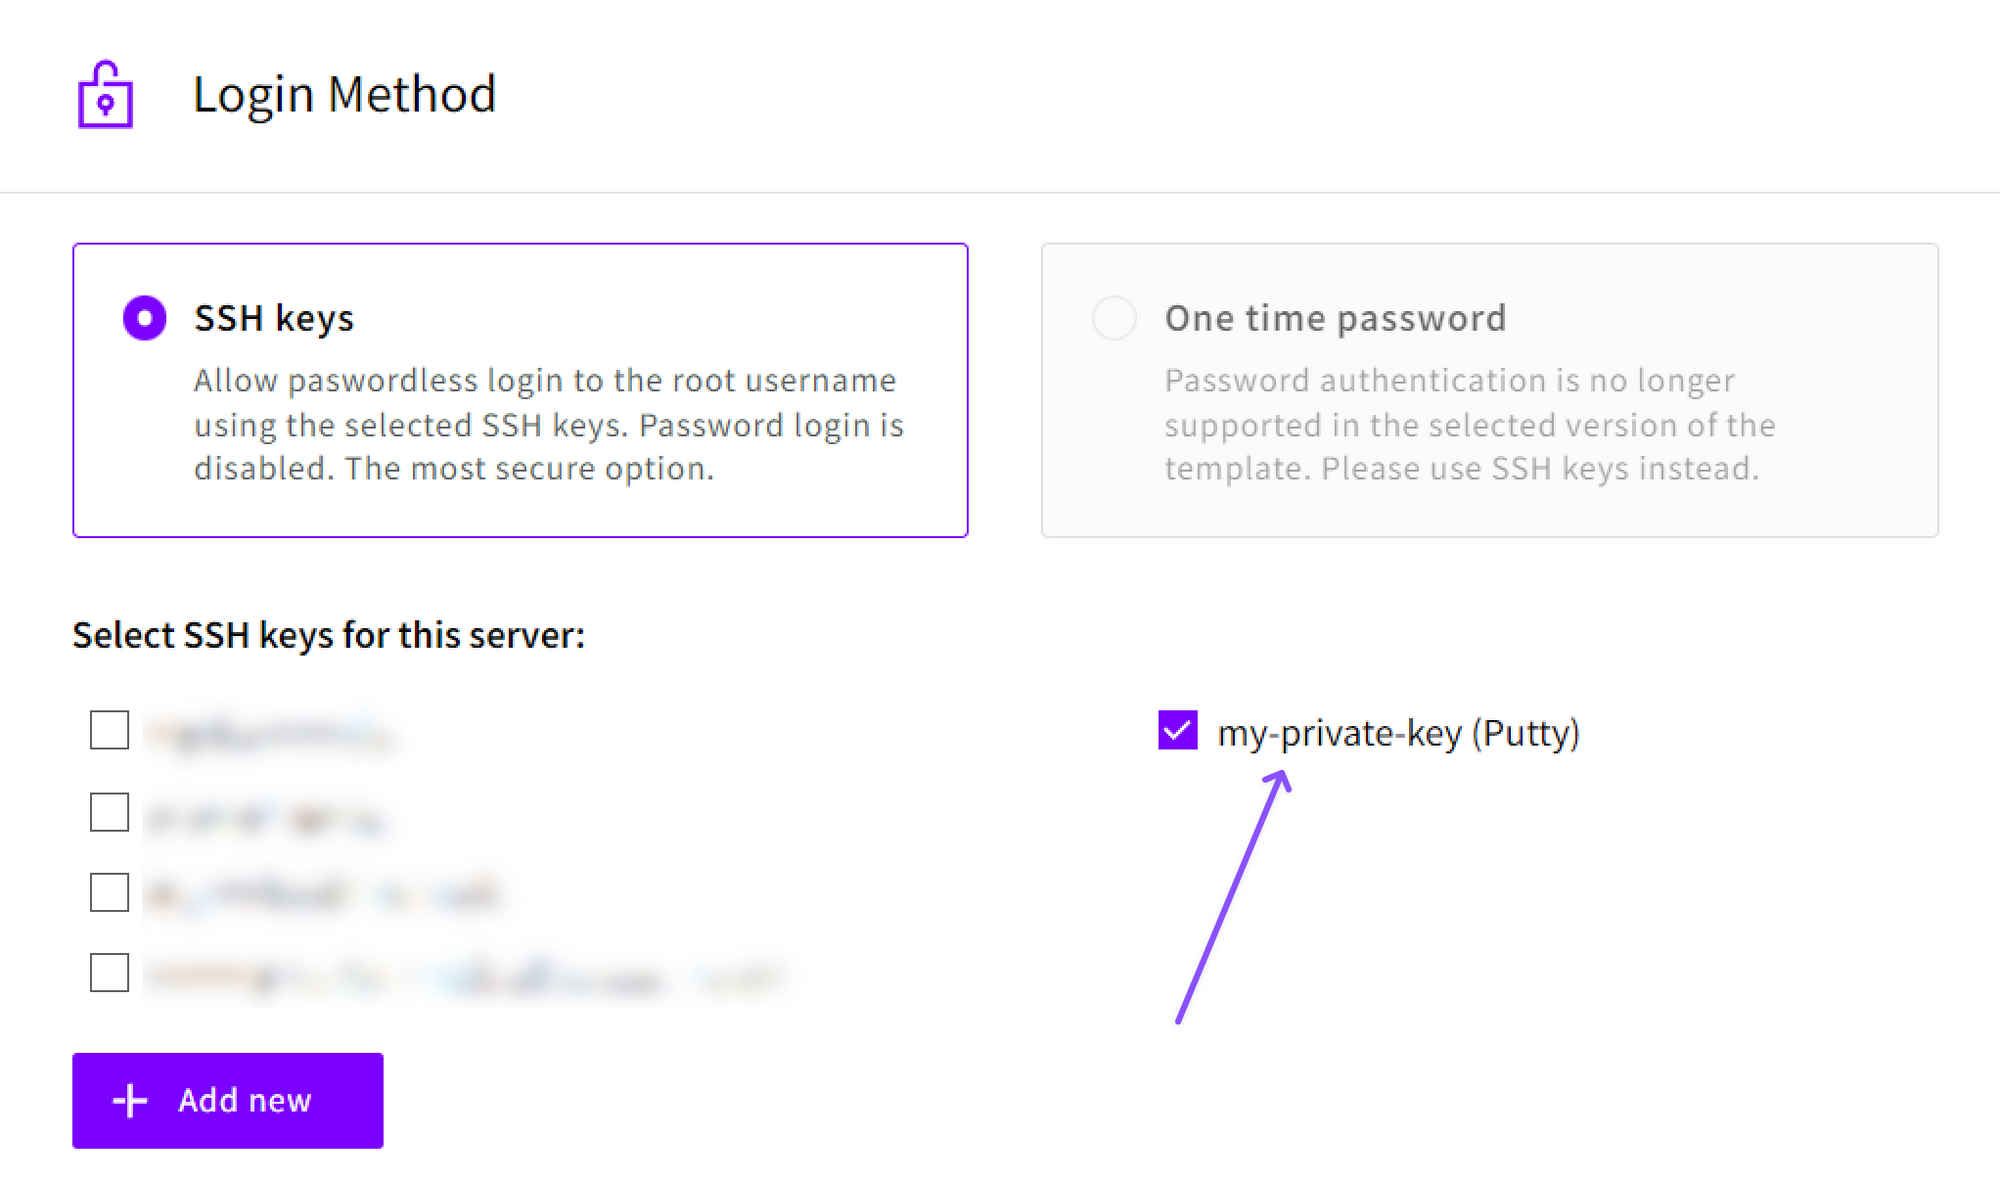Check the third blurred SSH key checkbox
Viewport: 2000px width, 1180px height.
click(109, 892)
